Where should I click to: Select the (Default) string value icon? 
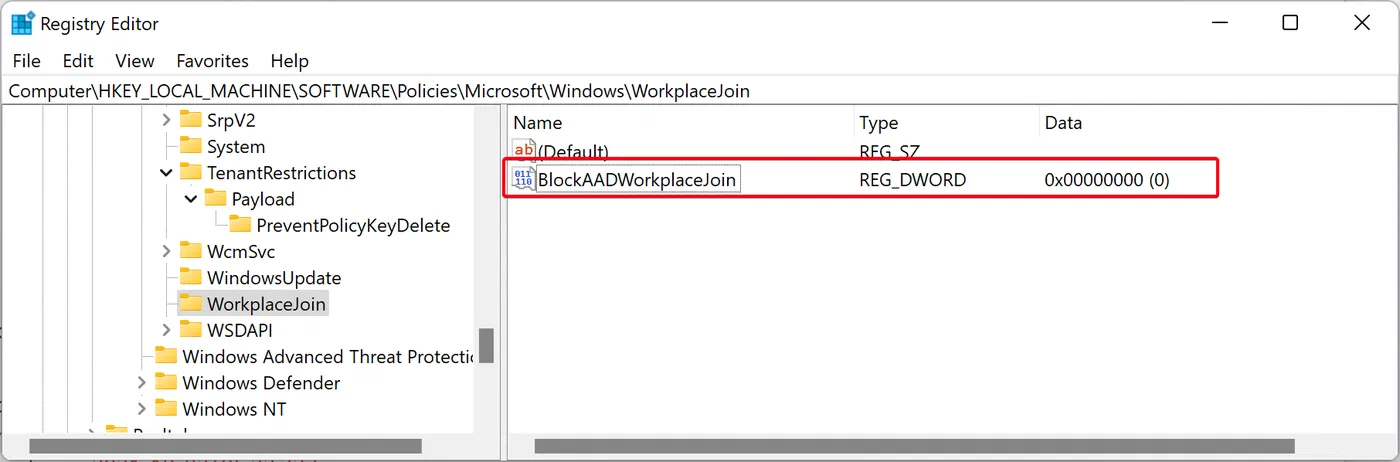point(525,151)
